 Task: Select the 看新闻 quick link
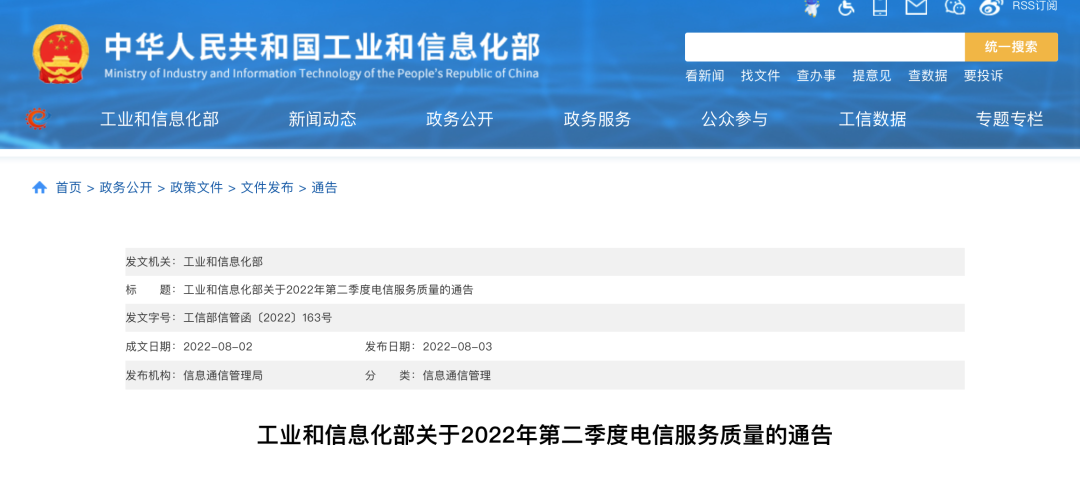(x=705, y=76)
